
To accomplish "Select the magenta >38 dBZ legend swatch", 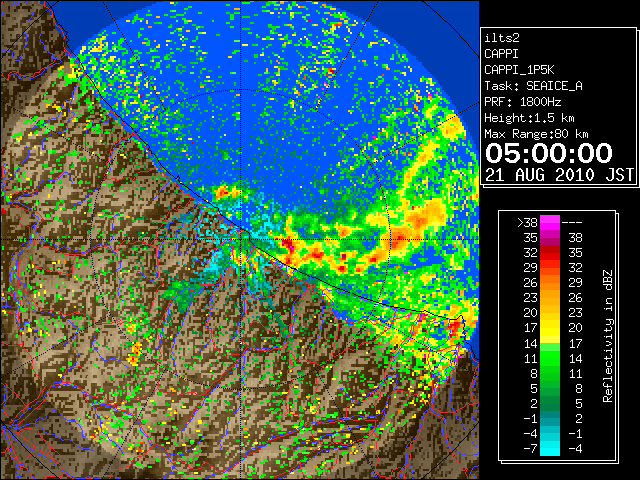I will coord(550,222).
